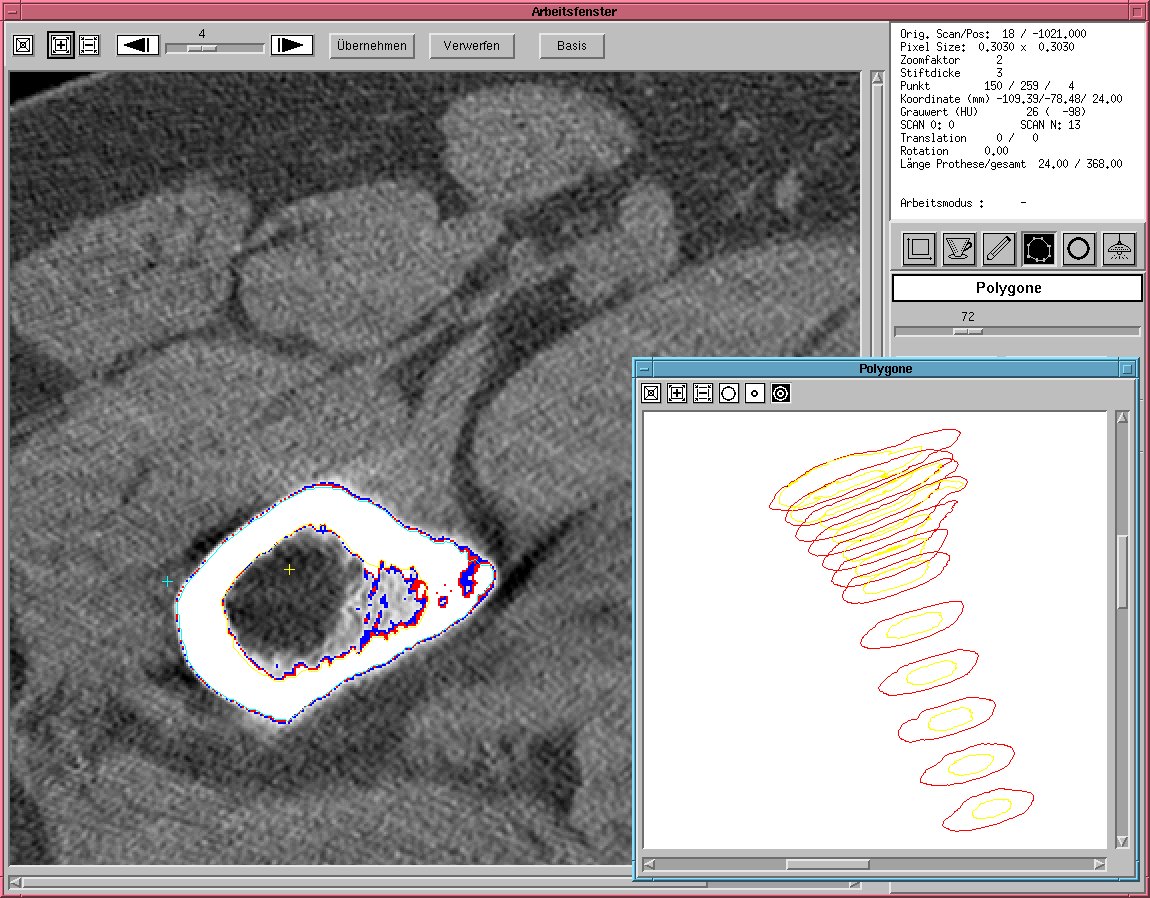Viewport: 1150px width, 898px height.
Task: Click the Polygone mode label field
Action: point(1017,288)
